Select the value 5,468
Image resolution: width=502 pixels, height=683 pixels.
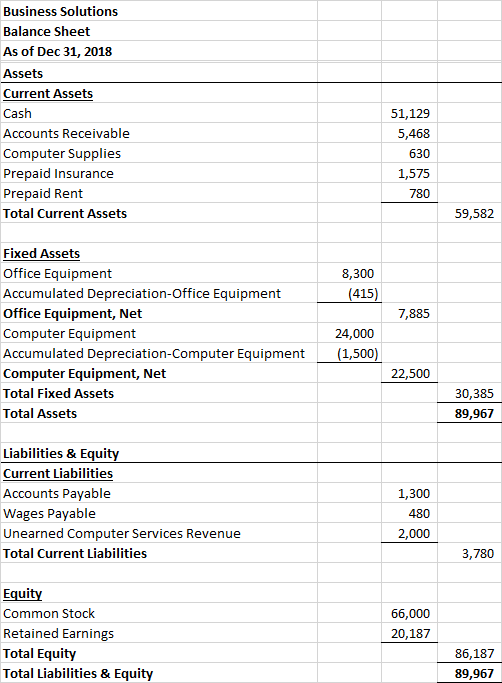pyautogui.click(x=414, y=133)
